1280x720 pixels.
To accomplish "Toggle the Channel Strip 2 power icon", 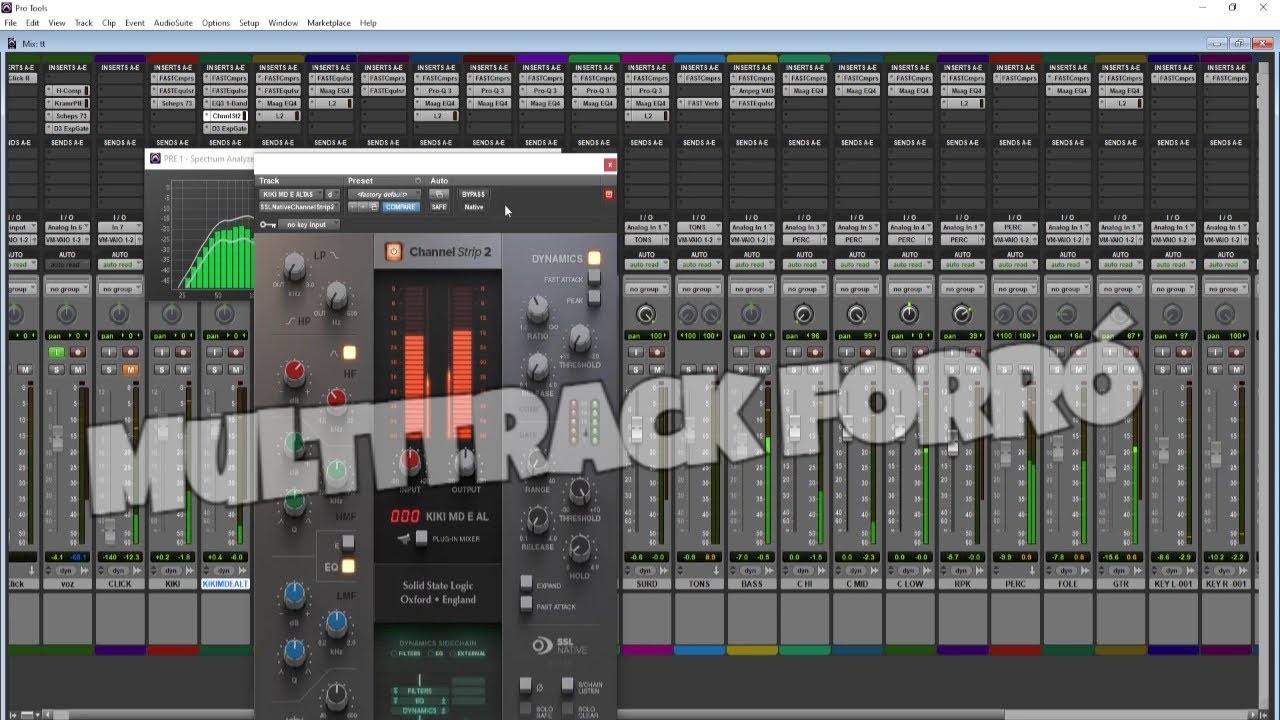I will [393, 252].
